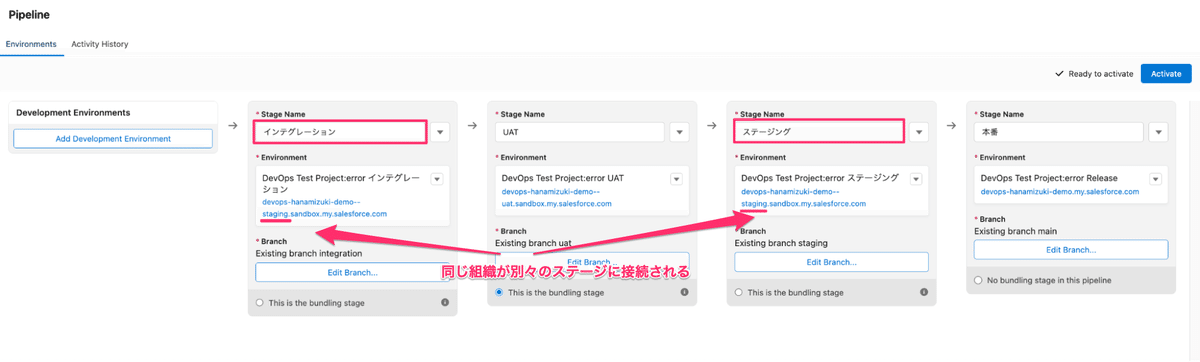Click Add Development Environment button

[113, 139]
